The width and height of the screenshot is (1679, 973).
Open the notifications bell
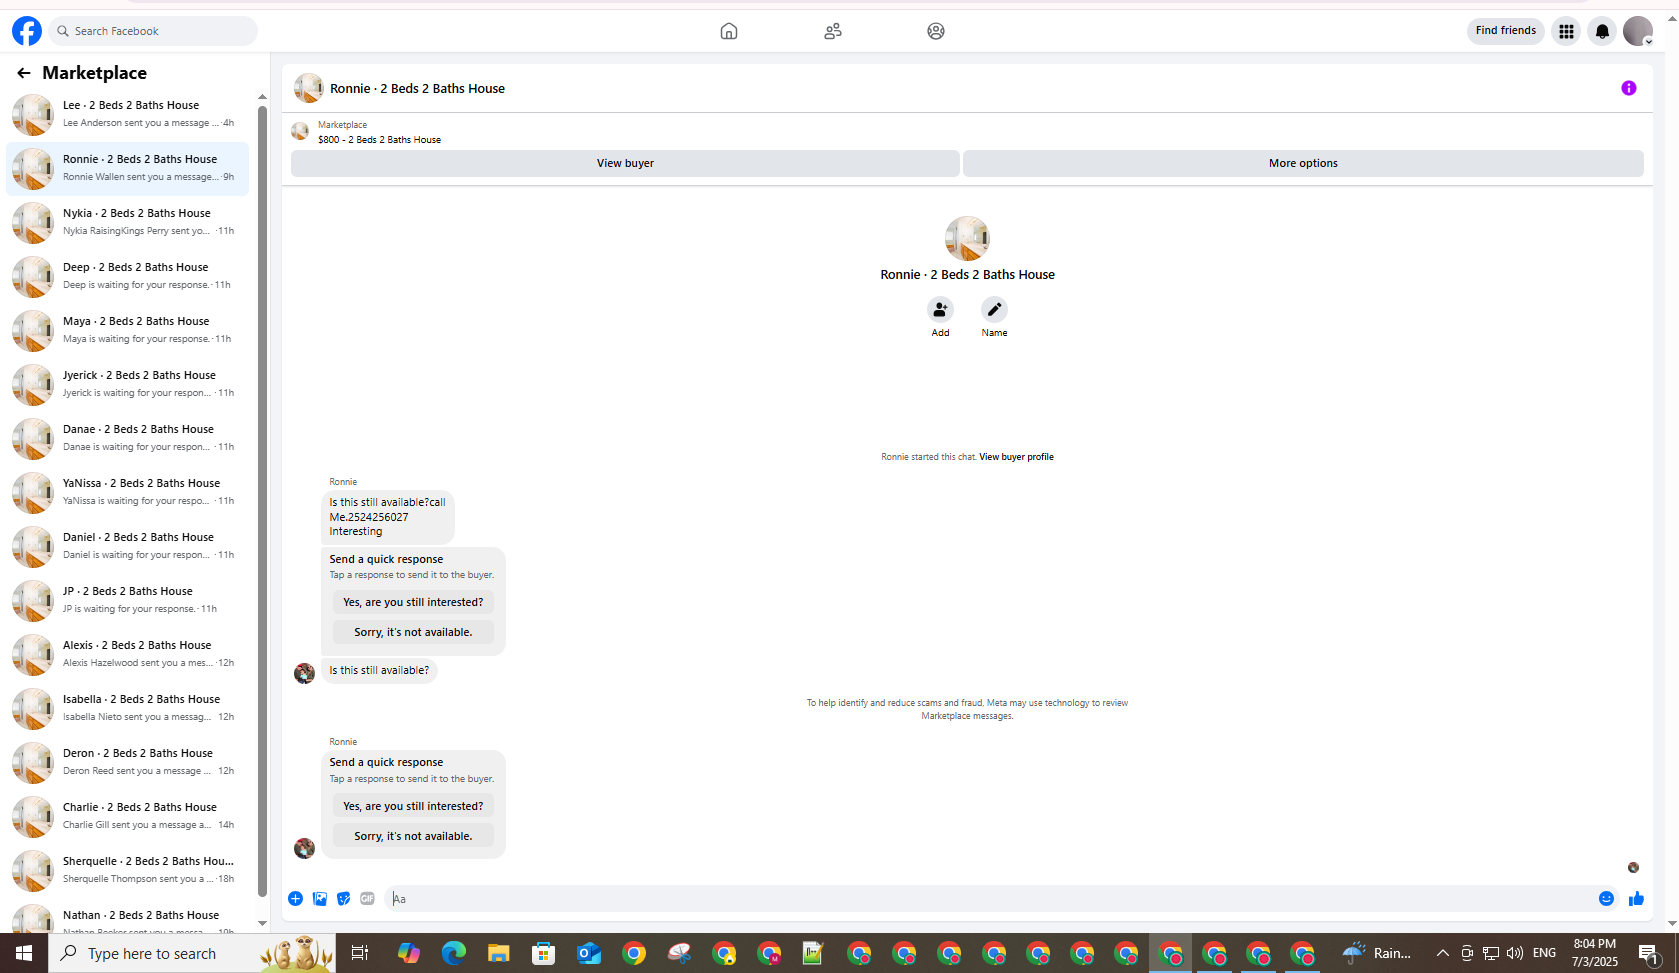click(1602, 31)
